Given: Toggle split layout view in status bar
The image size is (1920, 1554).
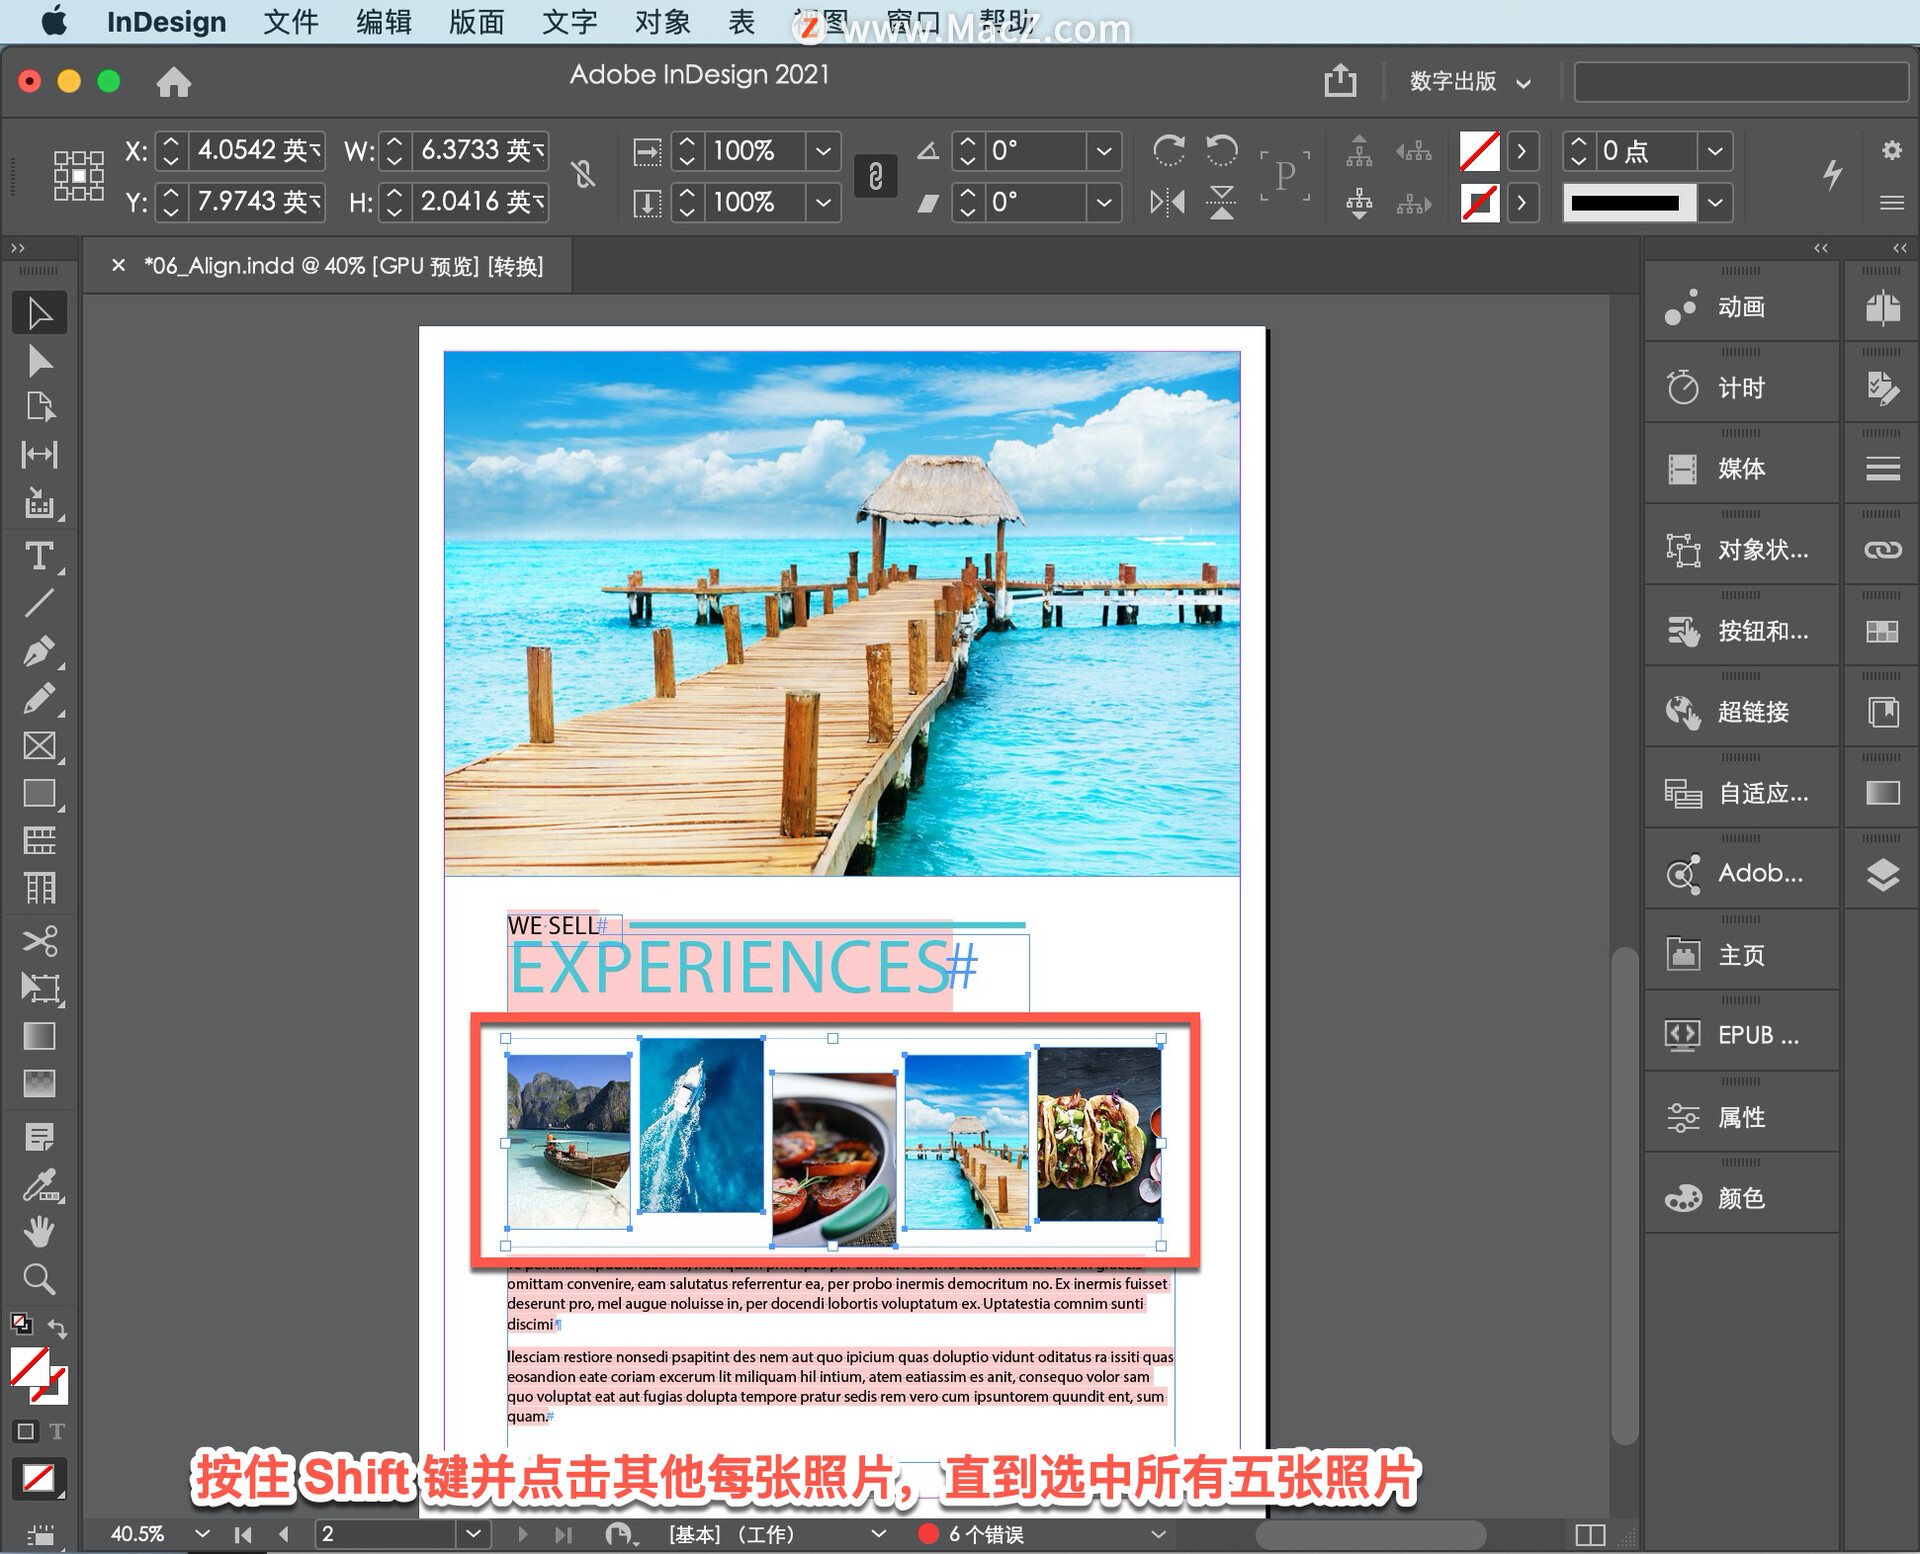Looking at the screenshot, I should pos(1589,1534).
